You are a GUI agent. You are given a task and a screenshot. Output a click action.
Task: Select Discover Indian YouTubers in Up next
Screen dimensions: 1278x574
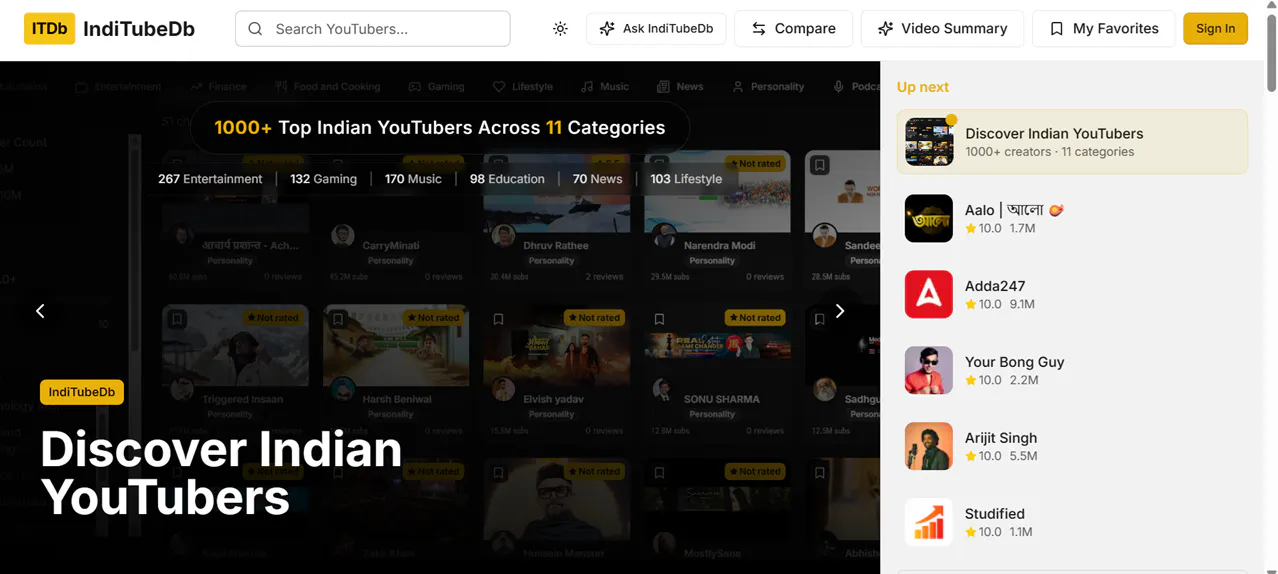pos(1072,142)
